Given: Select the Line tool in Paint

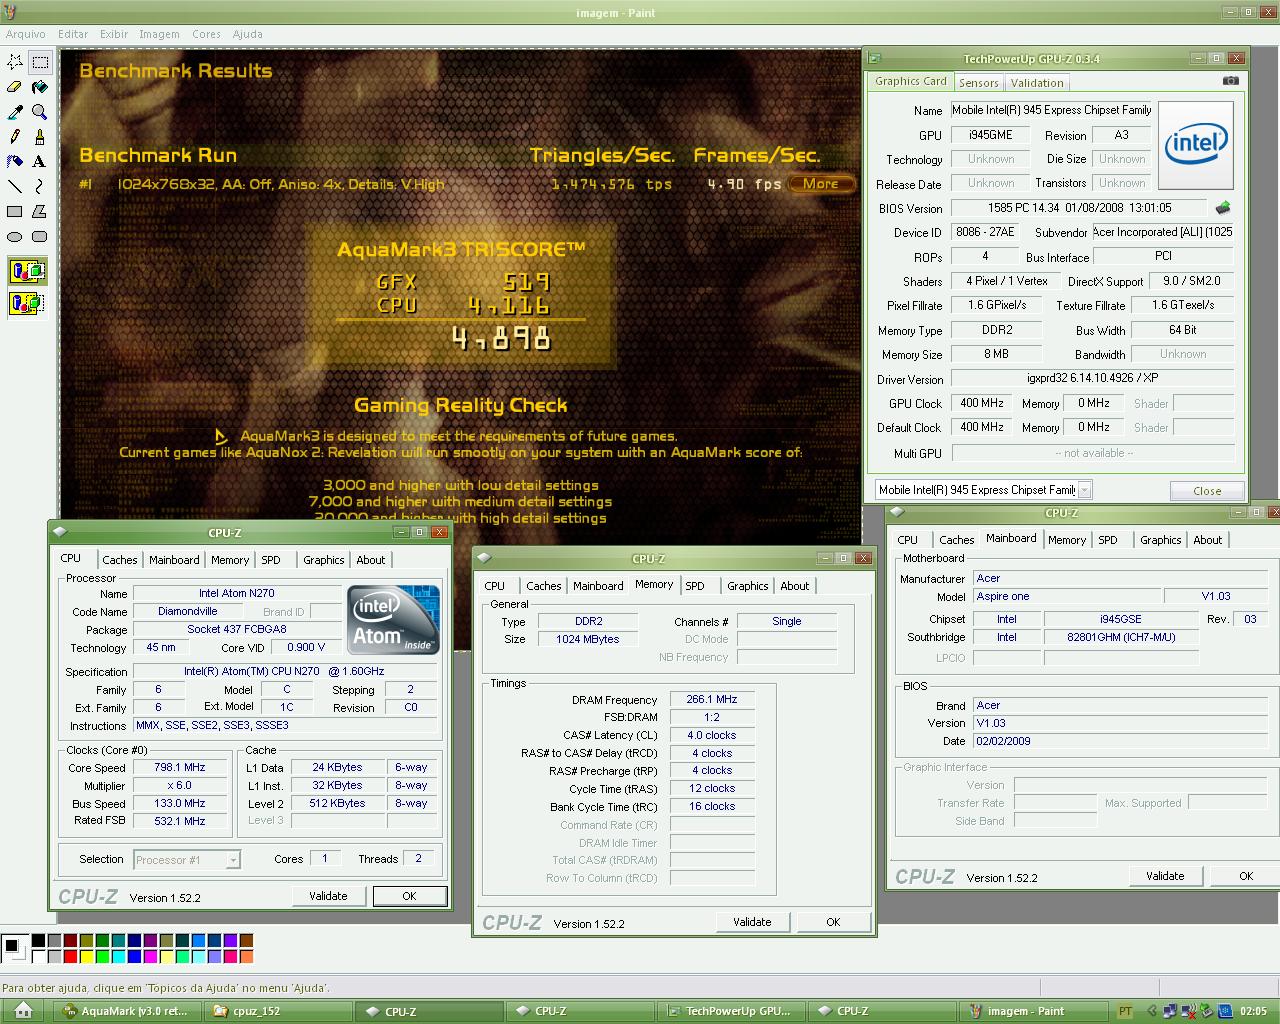Looking at the screenshot, I should tap(15, 186).
